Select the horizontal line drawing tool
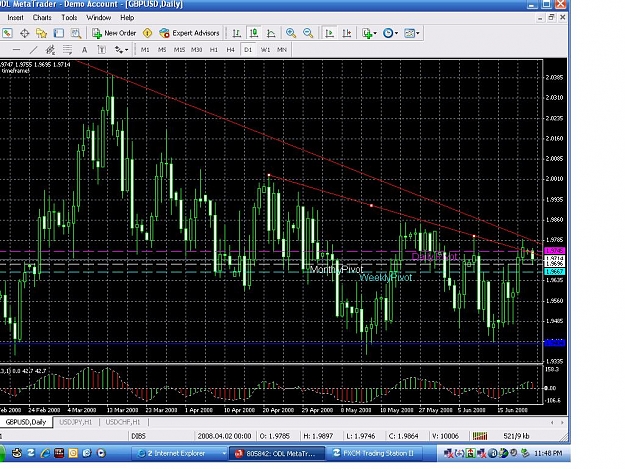The height and width of the screenshot is (469, 625). tap(16, 50)
